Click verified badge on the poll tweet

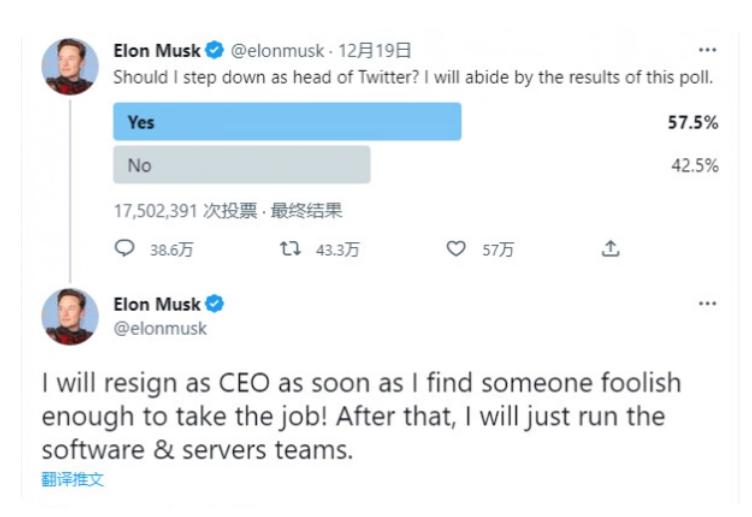pos(214,50)
